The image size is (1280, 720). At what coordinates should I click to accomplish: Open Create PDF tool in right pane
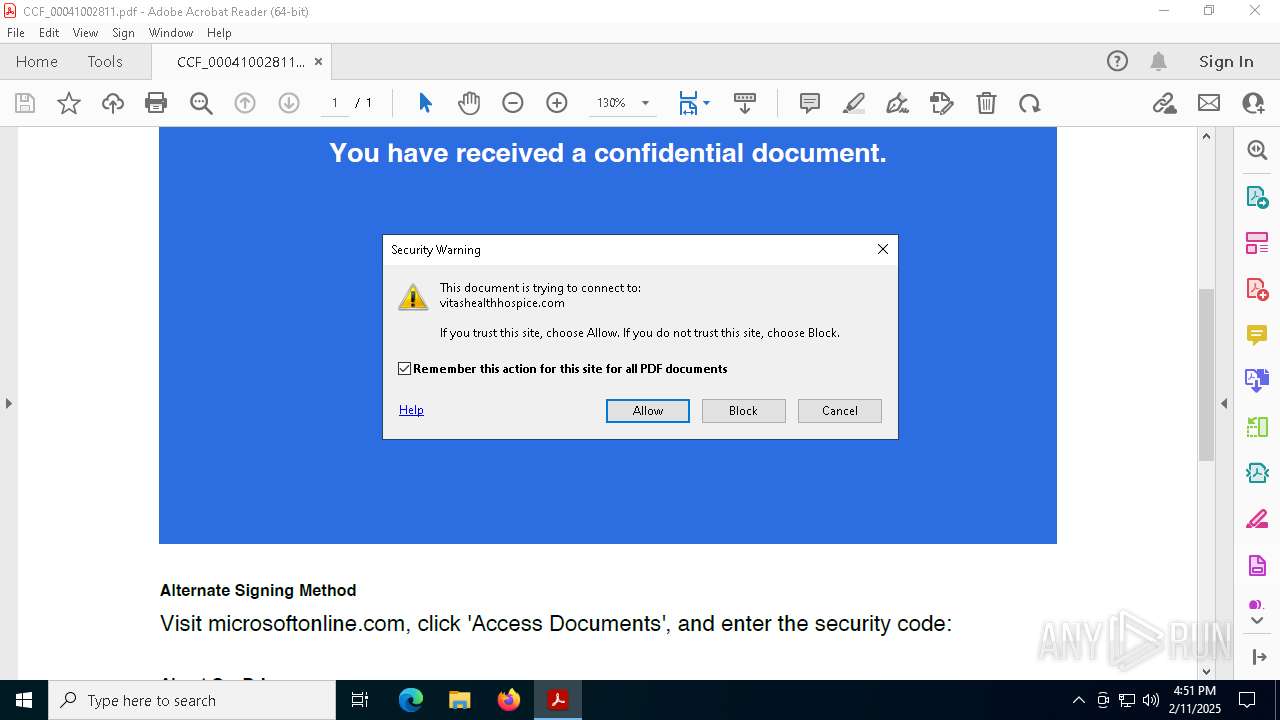pos(1257,289)
